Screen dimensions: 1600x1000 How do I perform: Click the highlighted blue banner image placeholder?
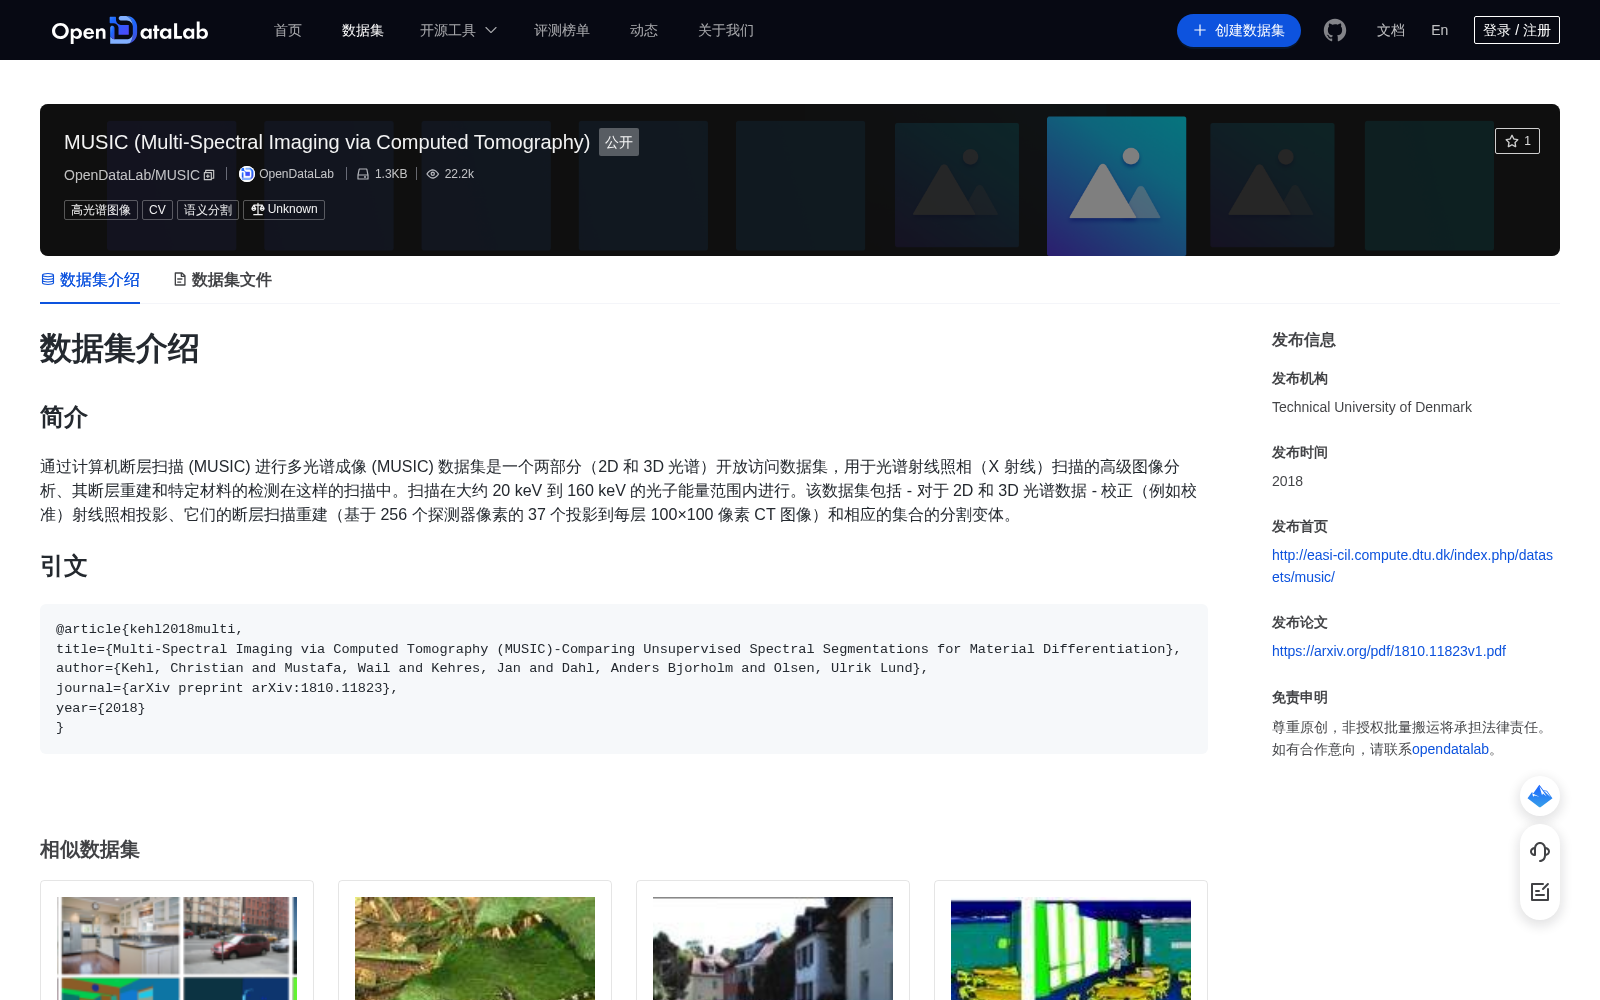[1116, 186]
